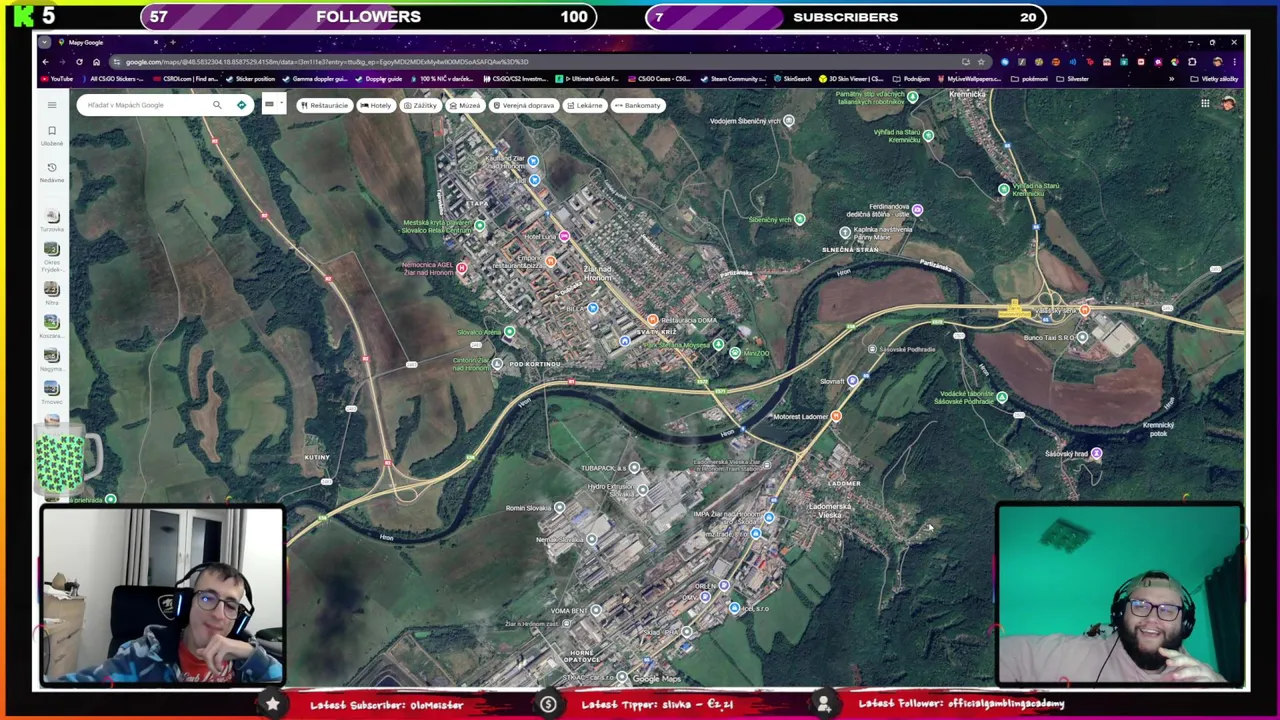This screenshot has width=1280, height=720.
Task: Go to the browser home page icon
Action: 96,62
